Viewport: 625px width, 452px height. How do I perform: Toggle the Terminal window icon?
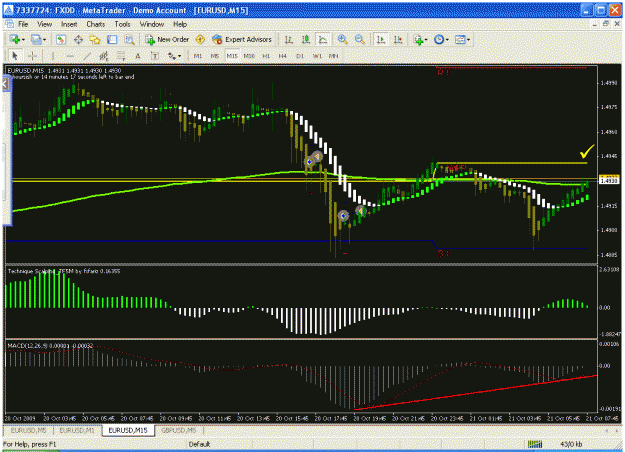(112, 39)
